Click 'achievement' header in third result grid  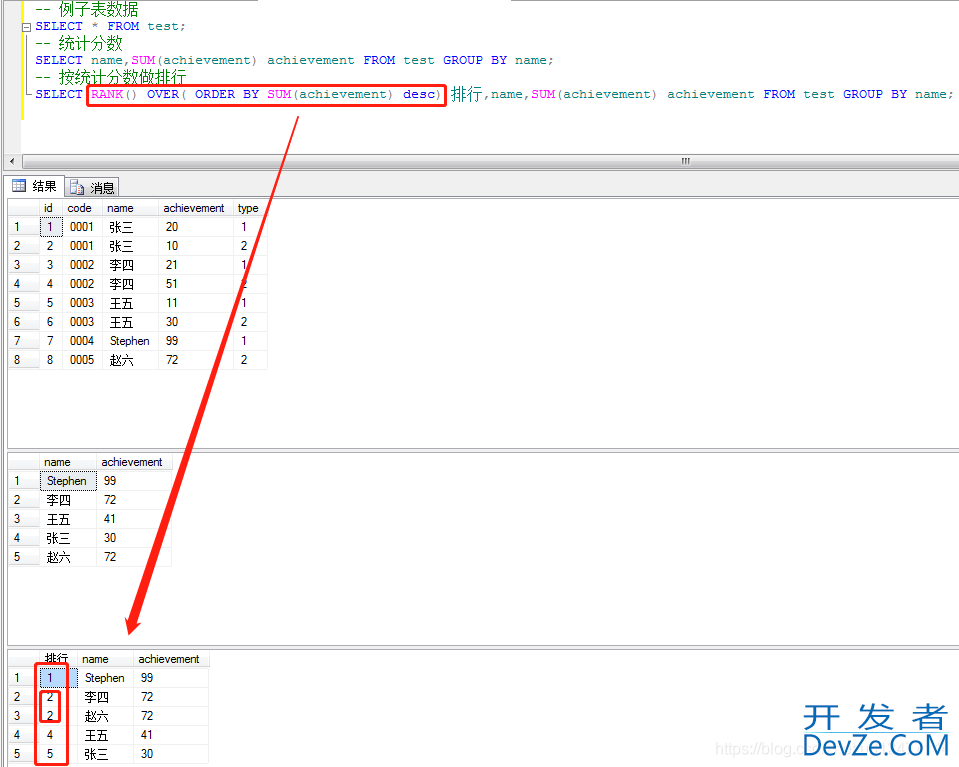(169, 659)
